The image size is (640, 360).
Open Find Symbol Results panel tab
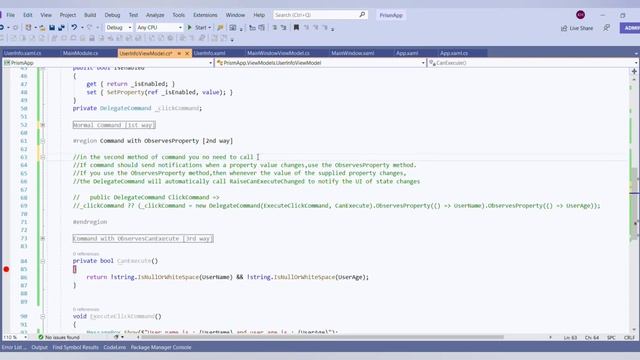(x=76, y=347)
